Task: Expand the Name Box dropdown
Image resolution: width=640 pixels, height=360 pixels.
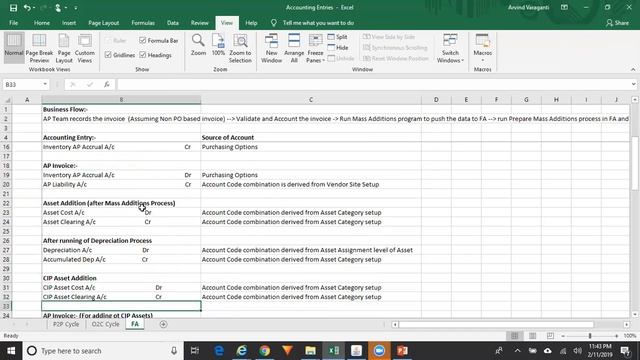Action: (44, 84)
